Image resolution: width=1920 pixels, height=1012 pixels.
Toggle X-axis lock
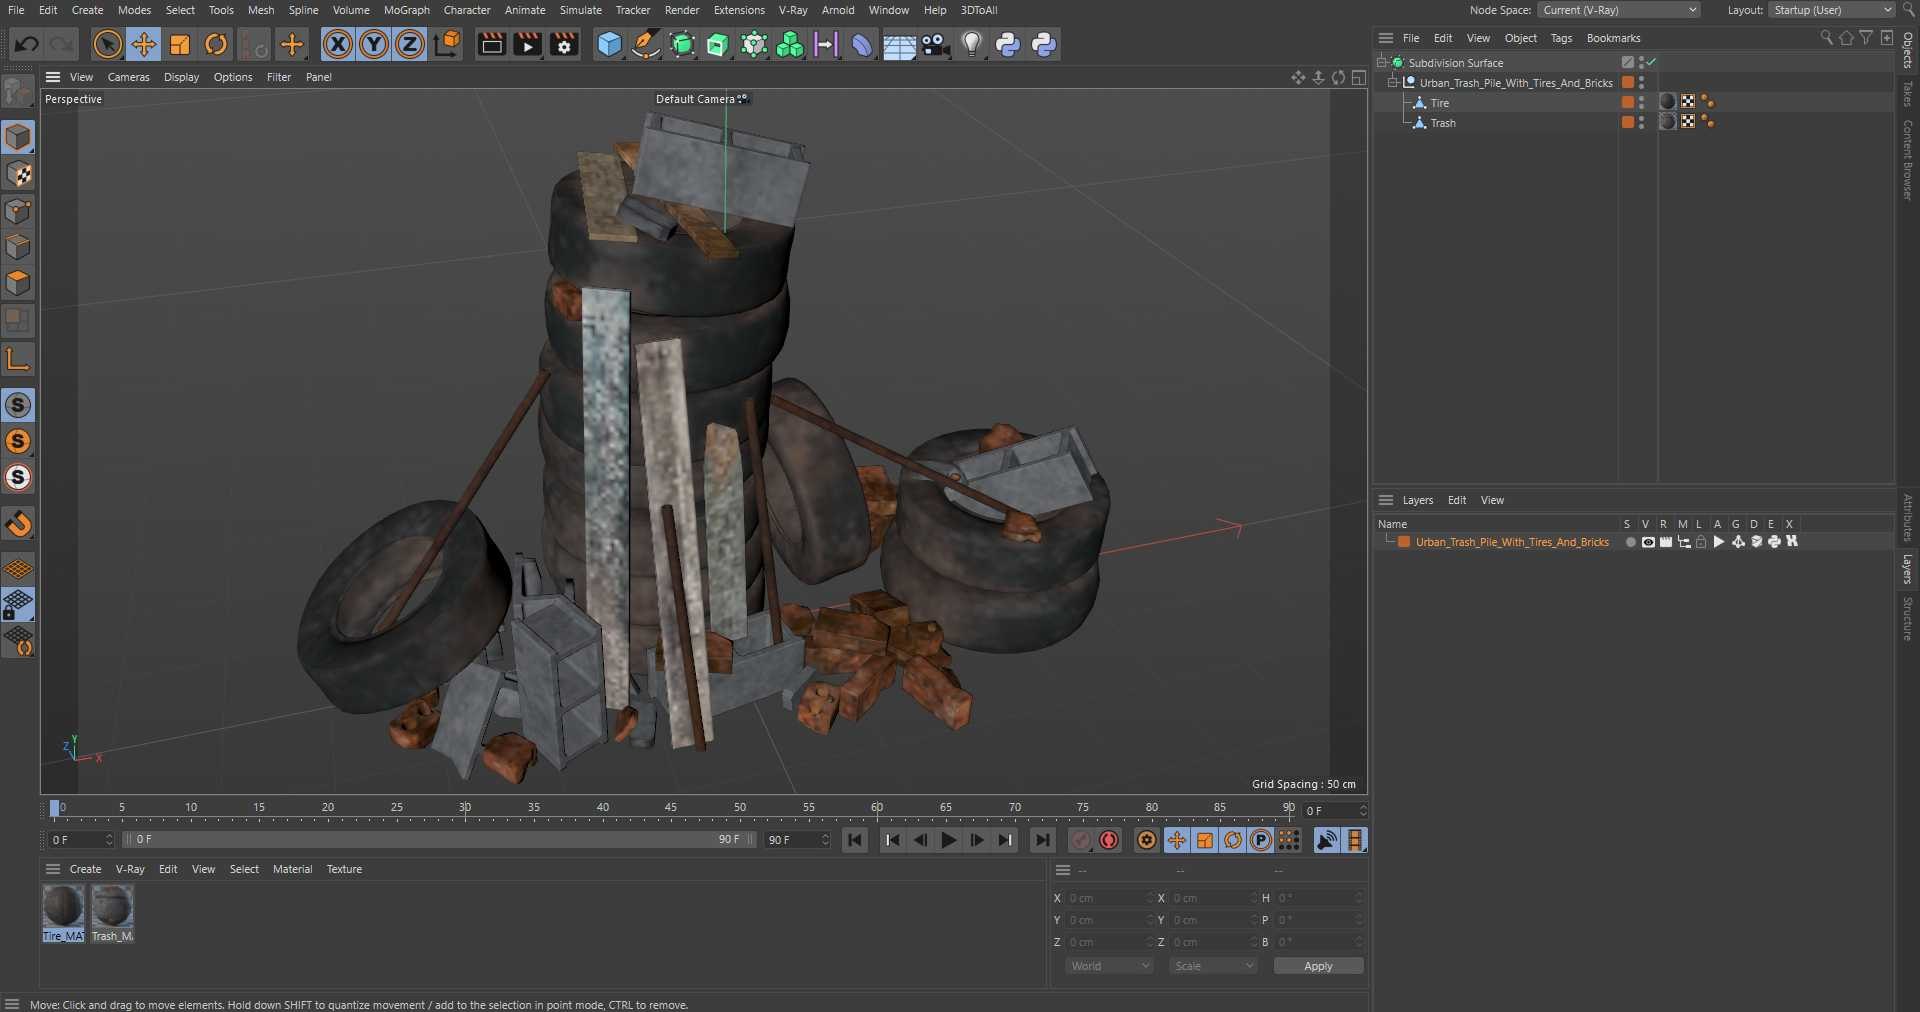(338, 44)
